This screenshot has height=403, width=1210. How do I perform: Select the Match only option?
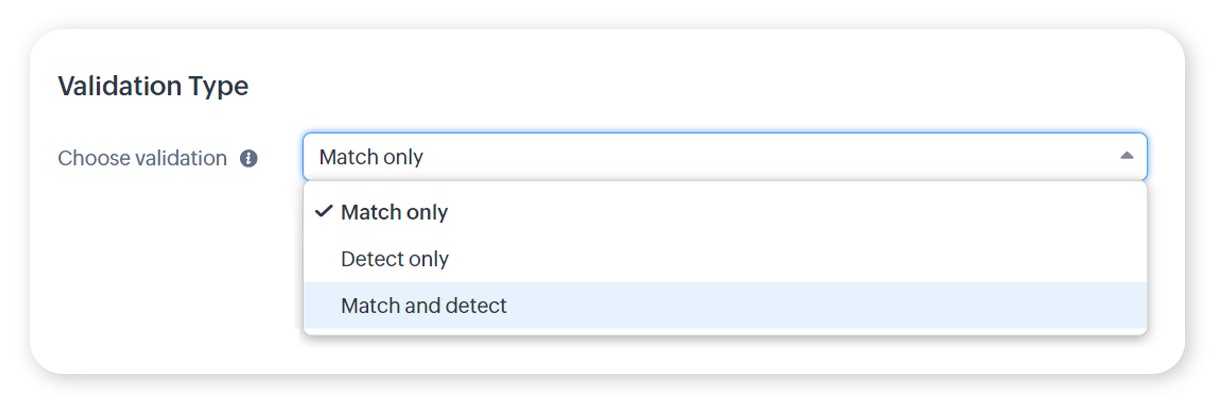(394, 212)
